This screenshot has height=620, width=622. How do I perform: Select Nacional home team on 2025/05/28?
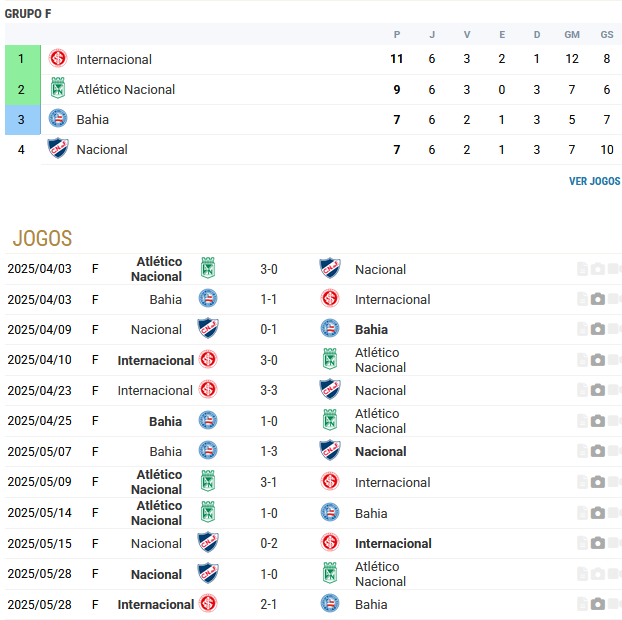pos(156,574)
